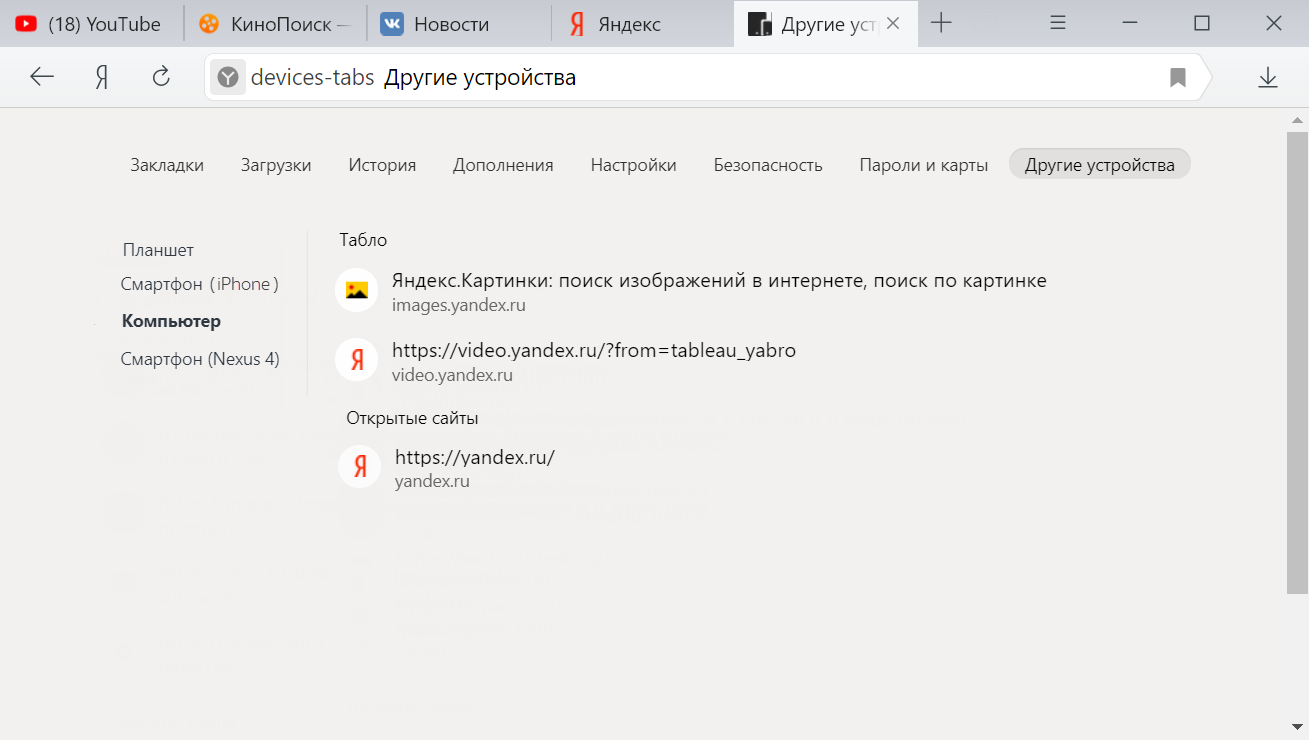1309x740 pixels.
Task: Minimize the browser window
Action: (1130, 23)
